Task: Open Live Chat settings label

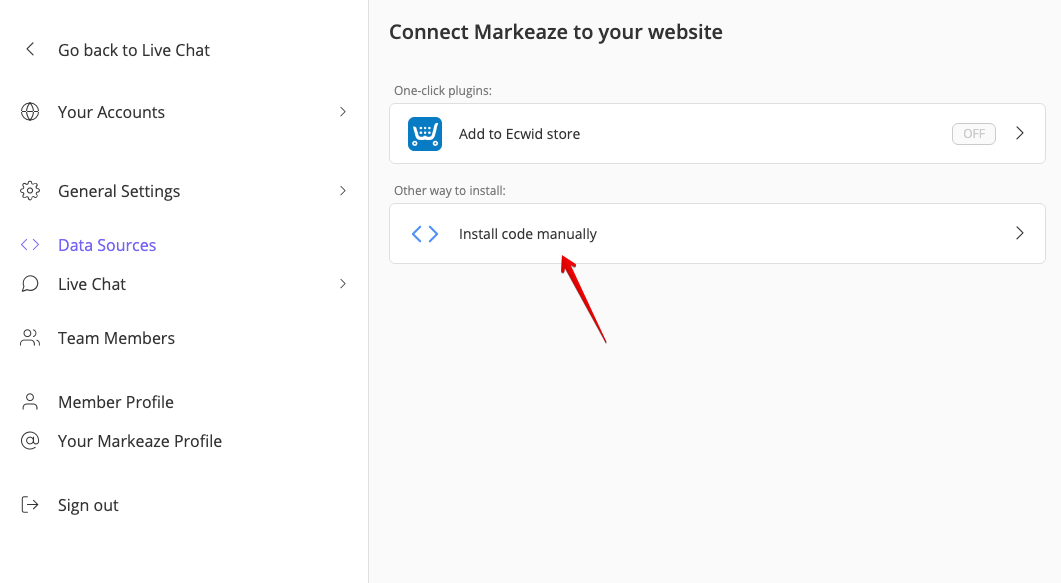Action: (x=92, y=284)
